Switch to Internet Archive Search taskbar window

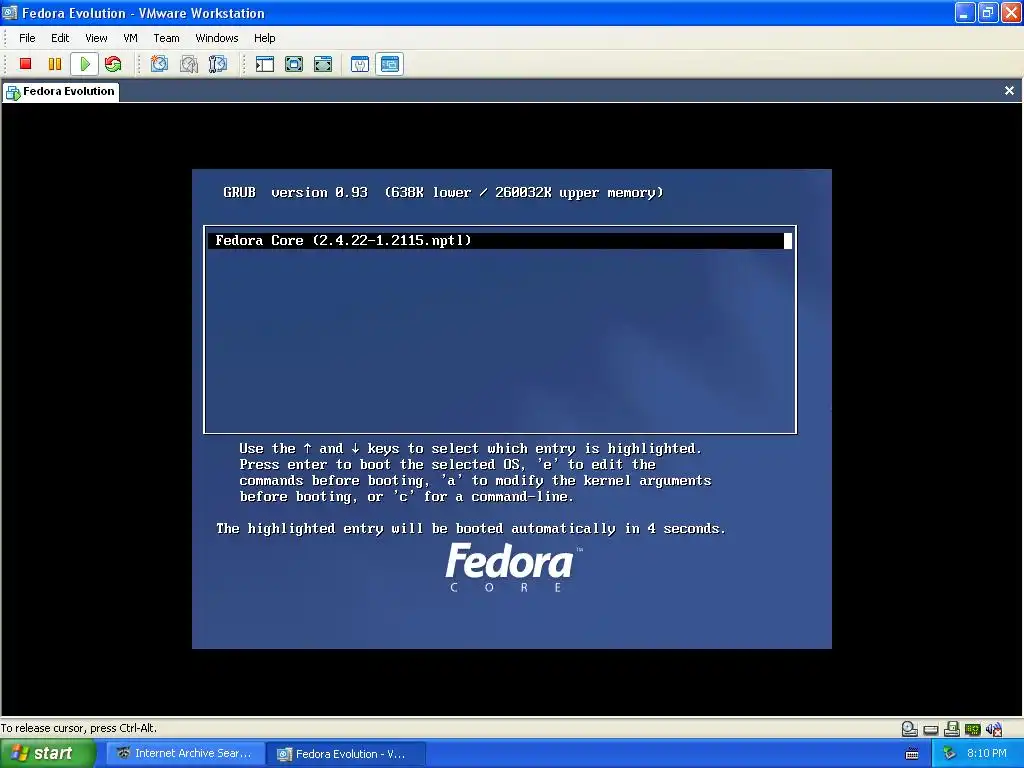(x=185, y=754)
